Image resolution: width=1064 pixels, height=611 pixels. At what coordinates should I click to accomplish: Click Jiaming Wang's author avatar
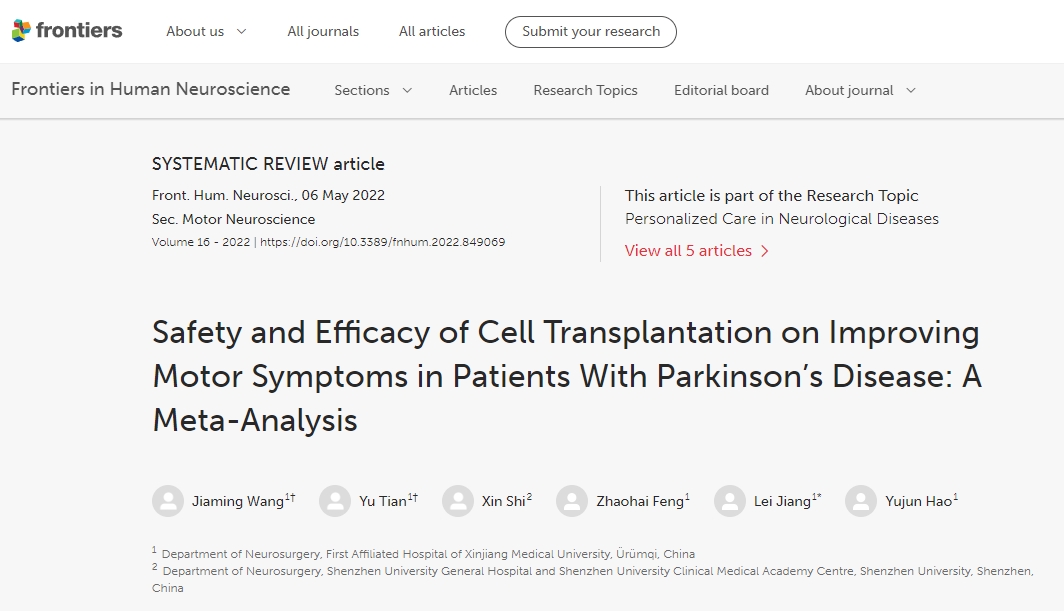168,501
